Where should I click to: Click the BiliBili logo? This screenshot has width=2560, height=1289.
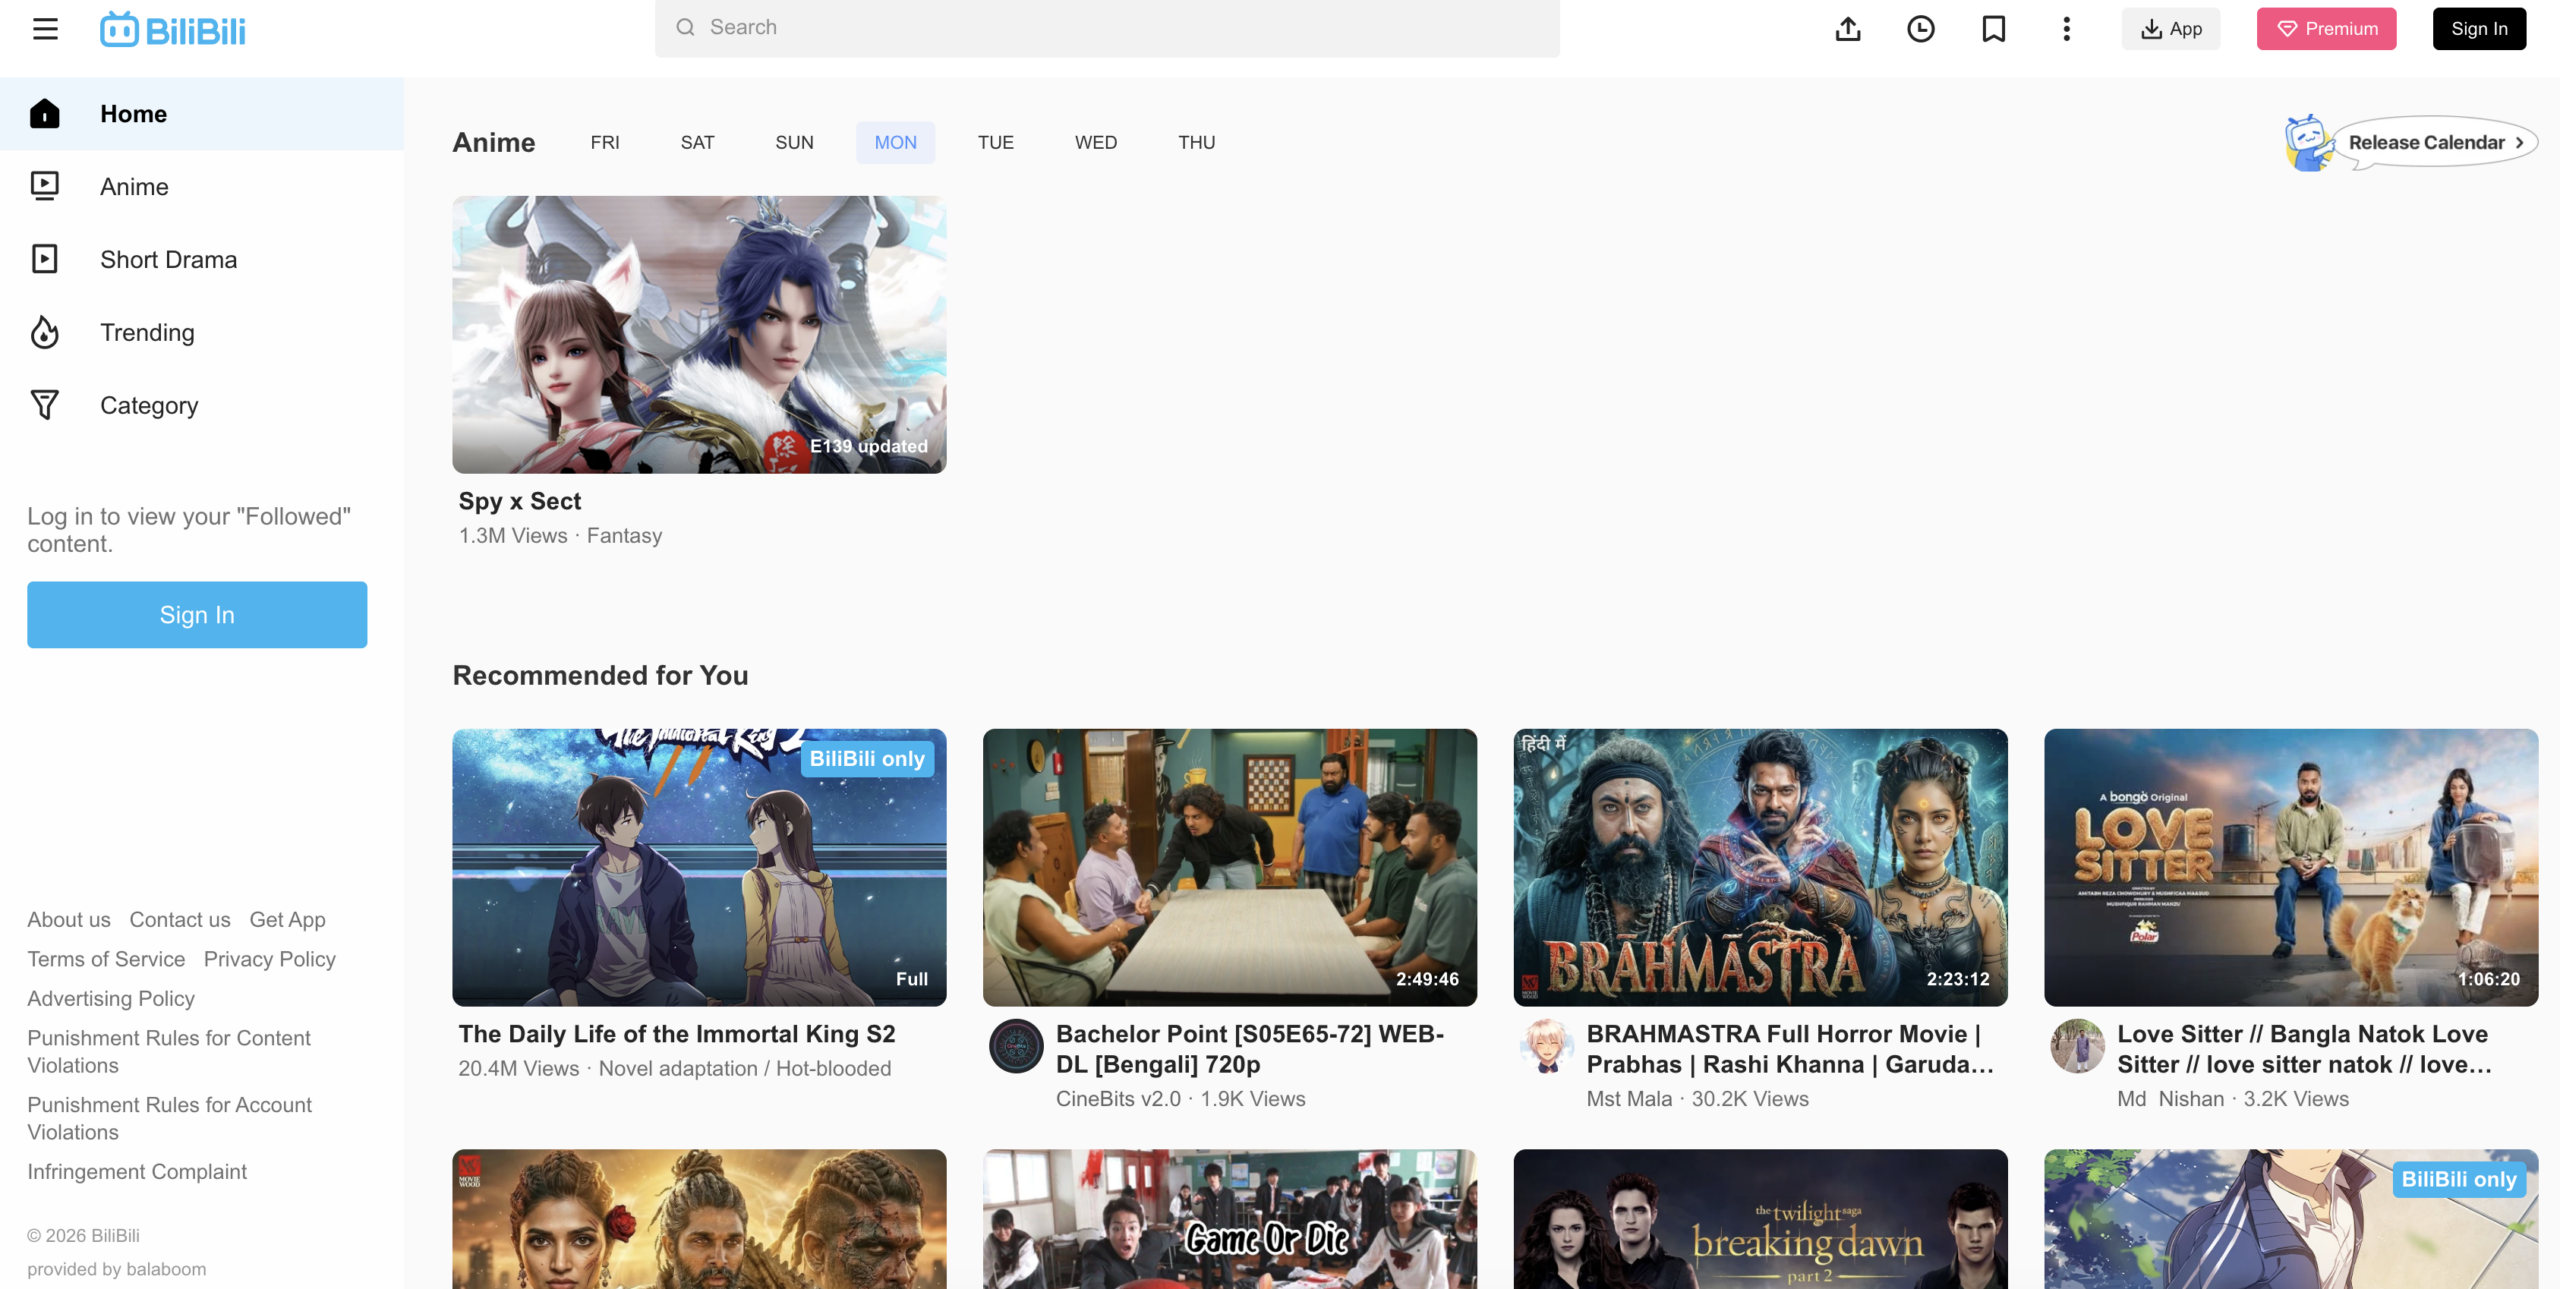[173, 30]
